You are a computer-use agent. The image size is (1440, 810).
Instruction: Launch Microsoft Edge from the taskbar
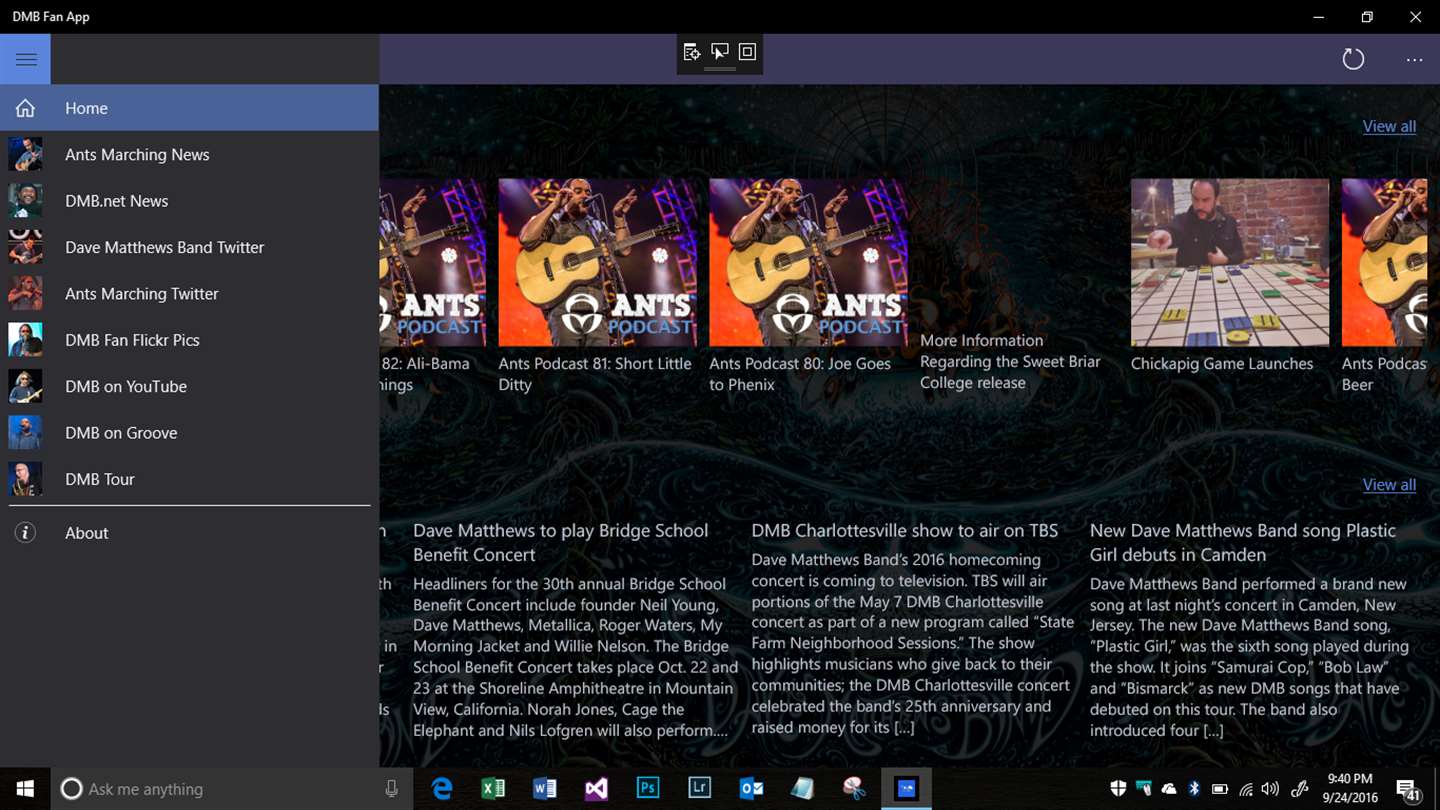[442, 789]
